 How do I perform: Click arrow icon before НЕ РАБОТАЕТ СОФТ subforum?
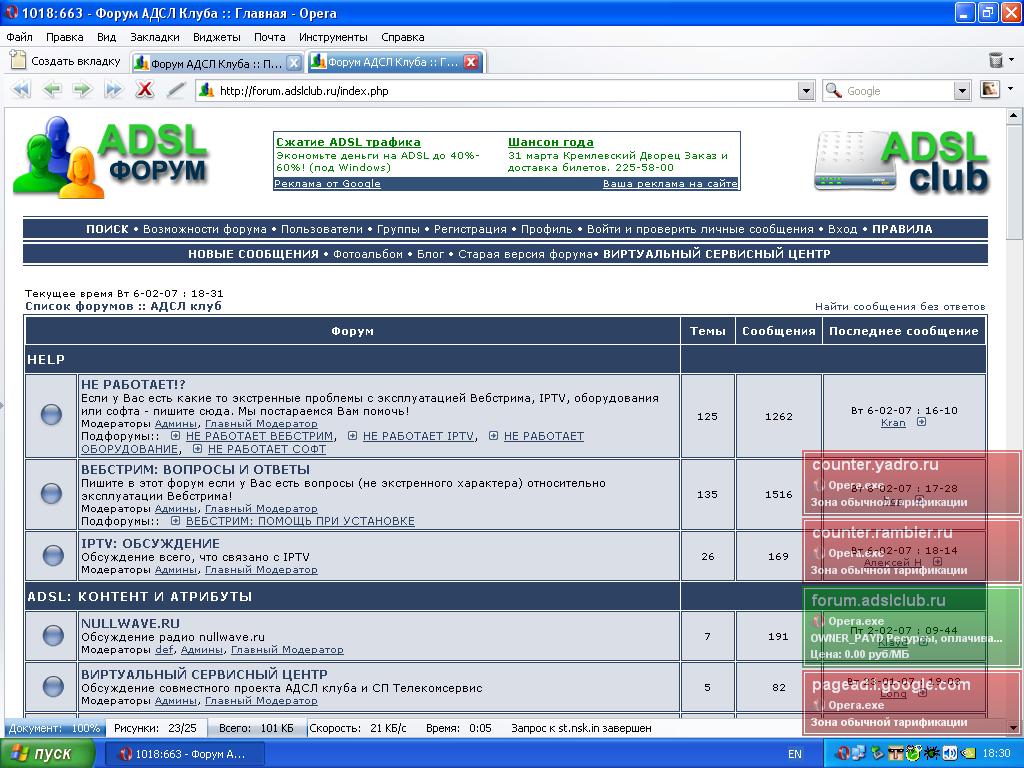(197, 449)
